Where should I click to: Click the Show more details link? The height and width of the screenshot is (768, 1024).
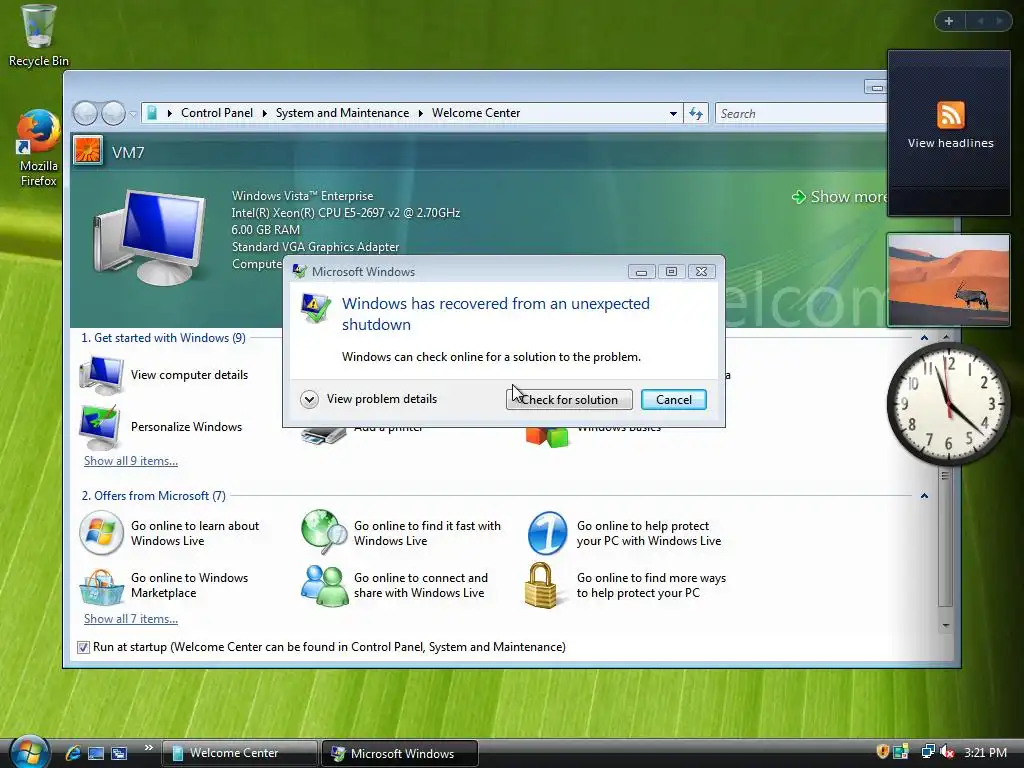[839, 197]
